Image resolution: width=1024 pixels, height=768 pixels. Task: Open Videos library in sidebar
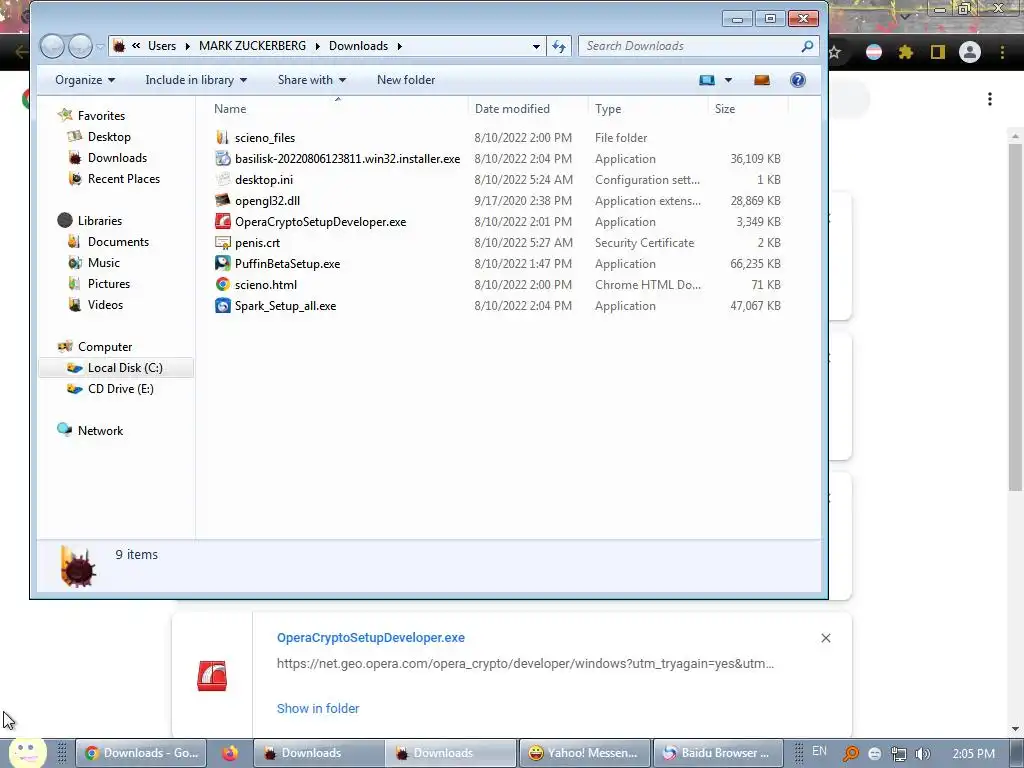coord(105,304)
